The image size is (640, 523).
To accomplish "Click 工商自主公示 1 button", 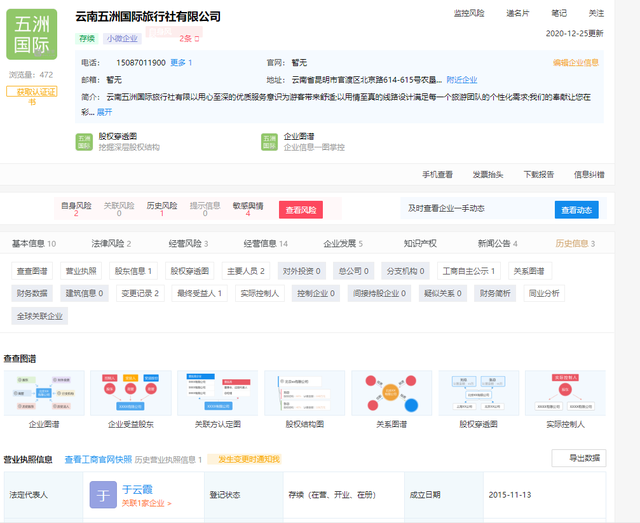I will click(469, 271).
